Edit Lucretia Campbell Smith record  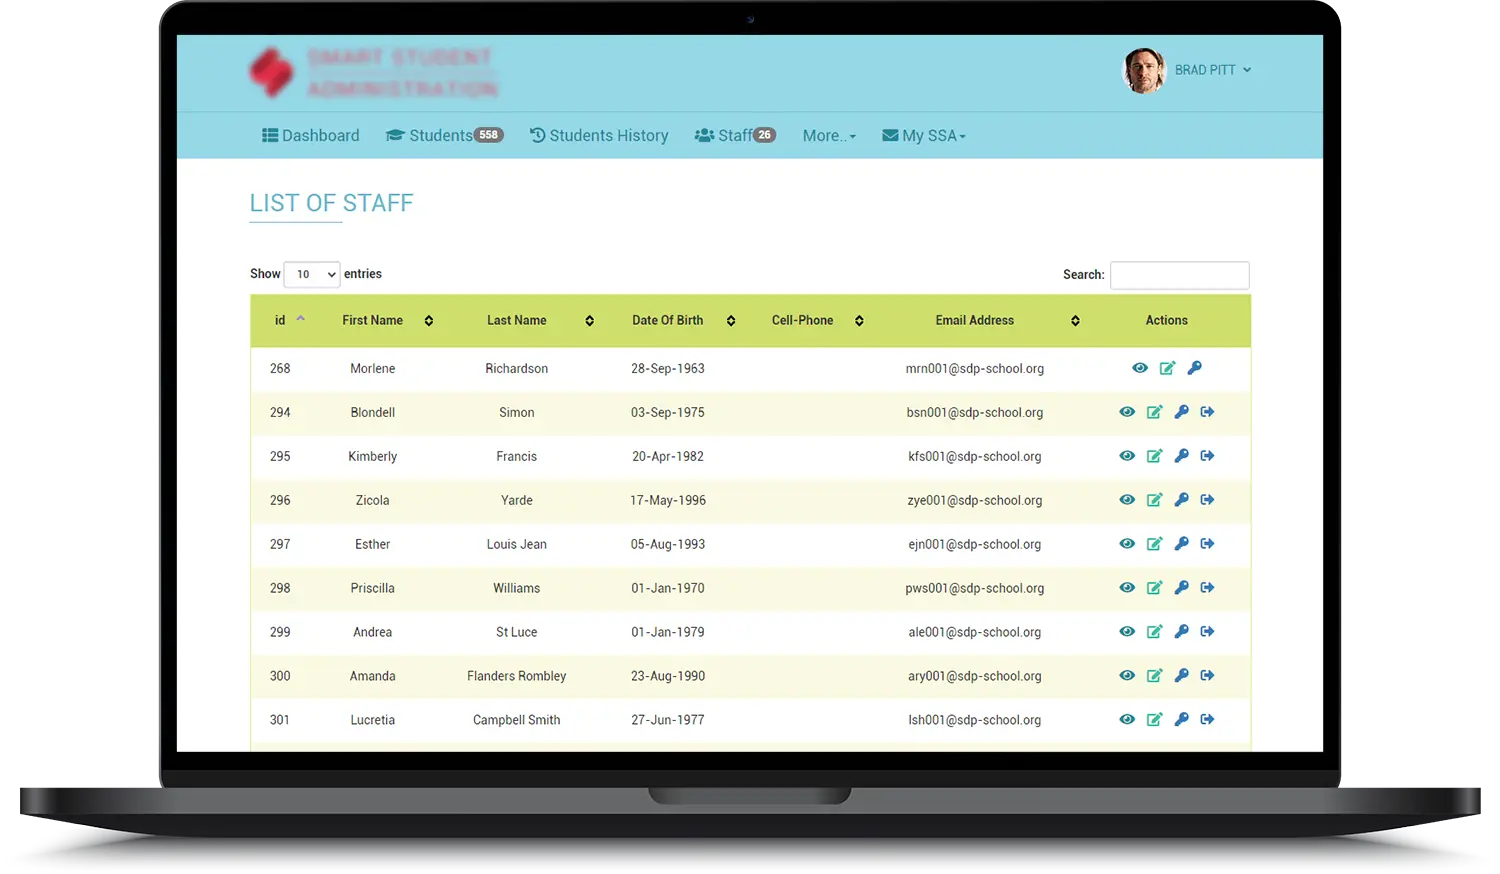pos(1154,720)
